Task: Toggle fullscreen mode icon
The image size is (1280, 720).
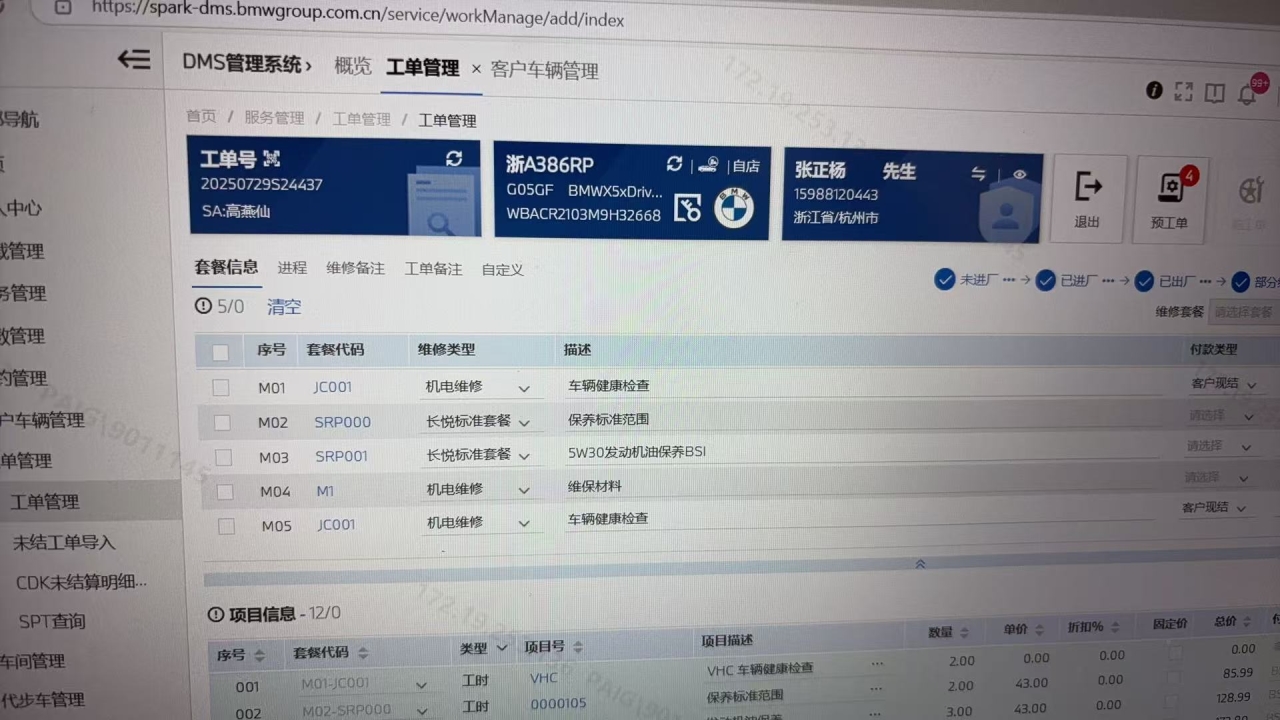Action: (1184, 92)
